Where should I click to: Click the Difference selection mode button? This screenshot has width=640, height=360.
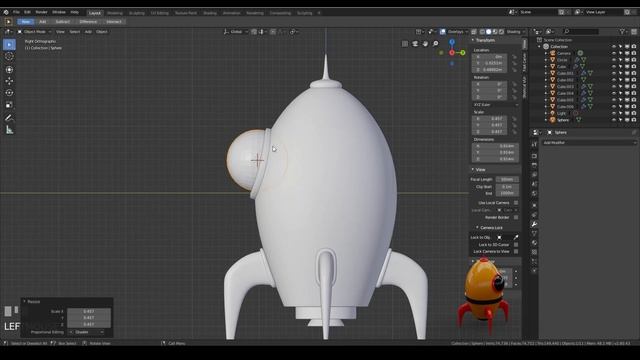pos(88,22)
